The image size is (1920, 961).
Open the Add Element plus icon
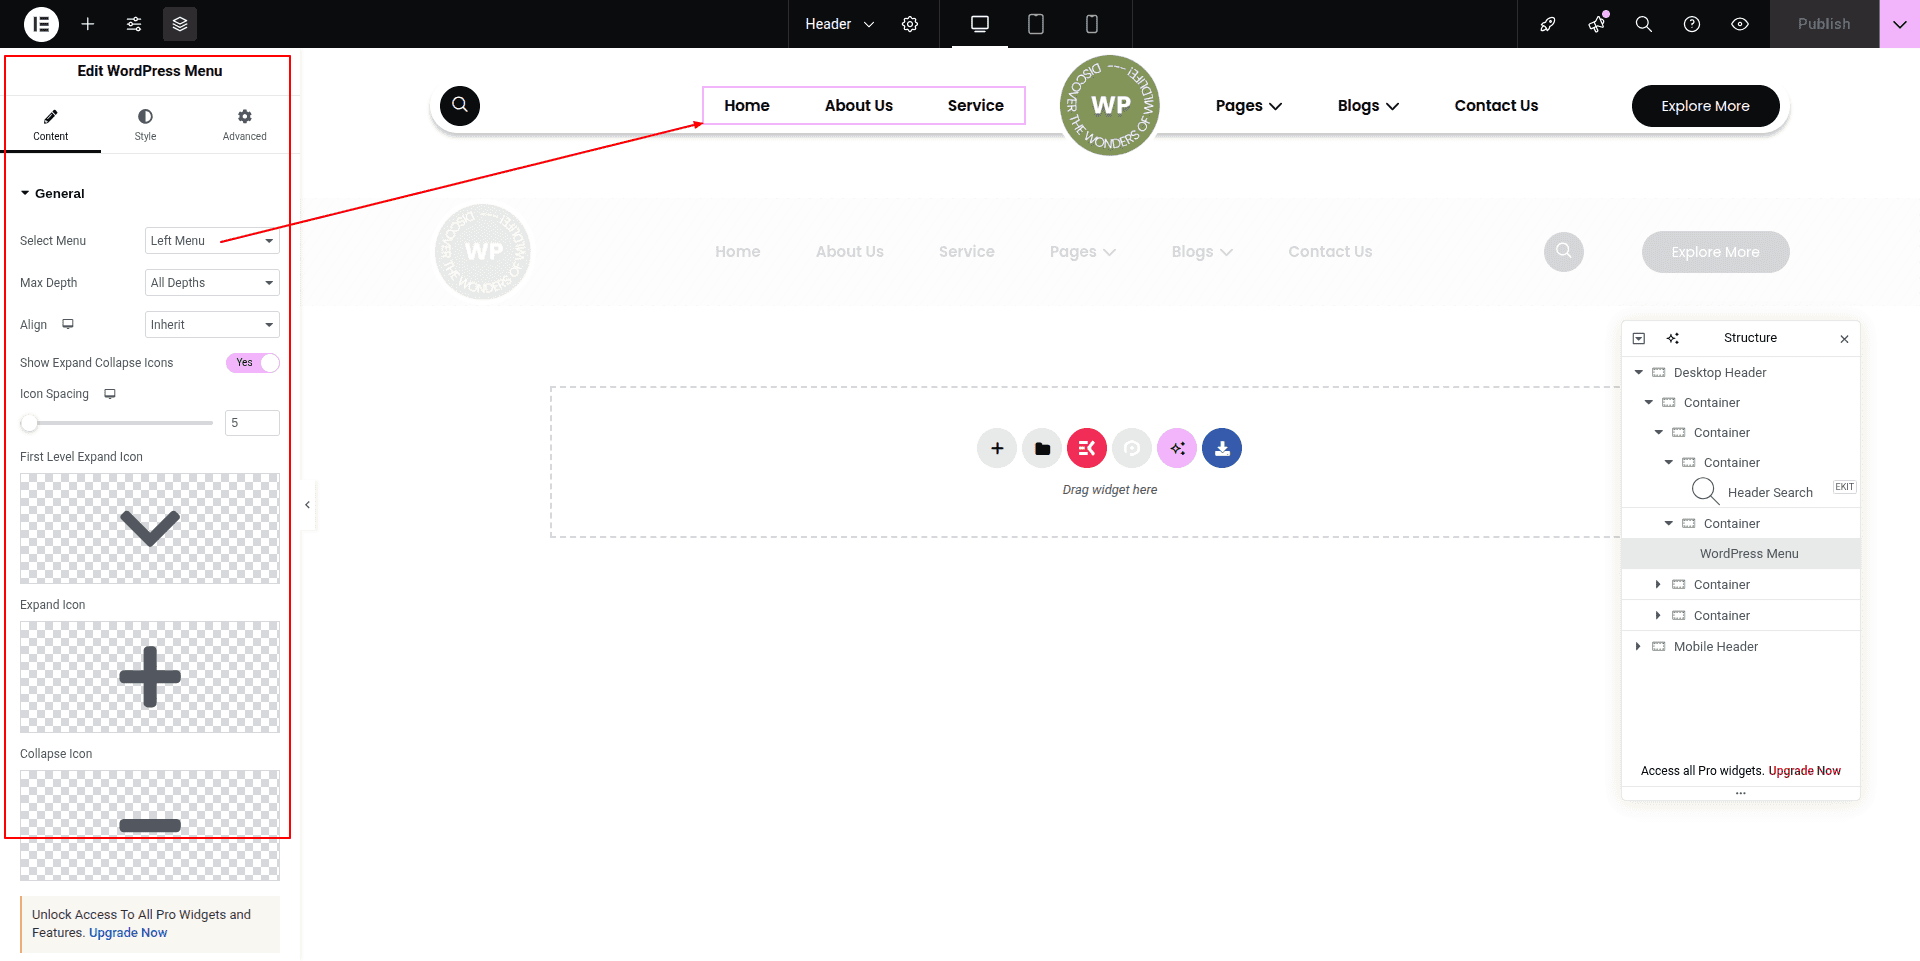[x=88, y=24]
